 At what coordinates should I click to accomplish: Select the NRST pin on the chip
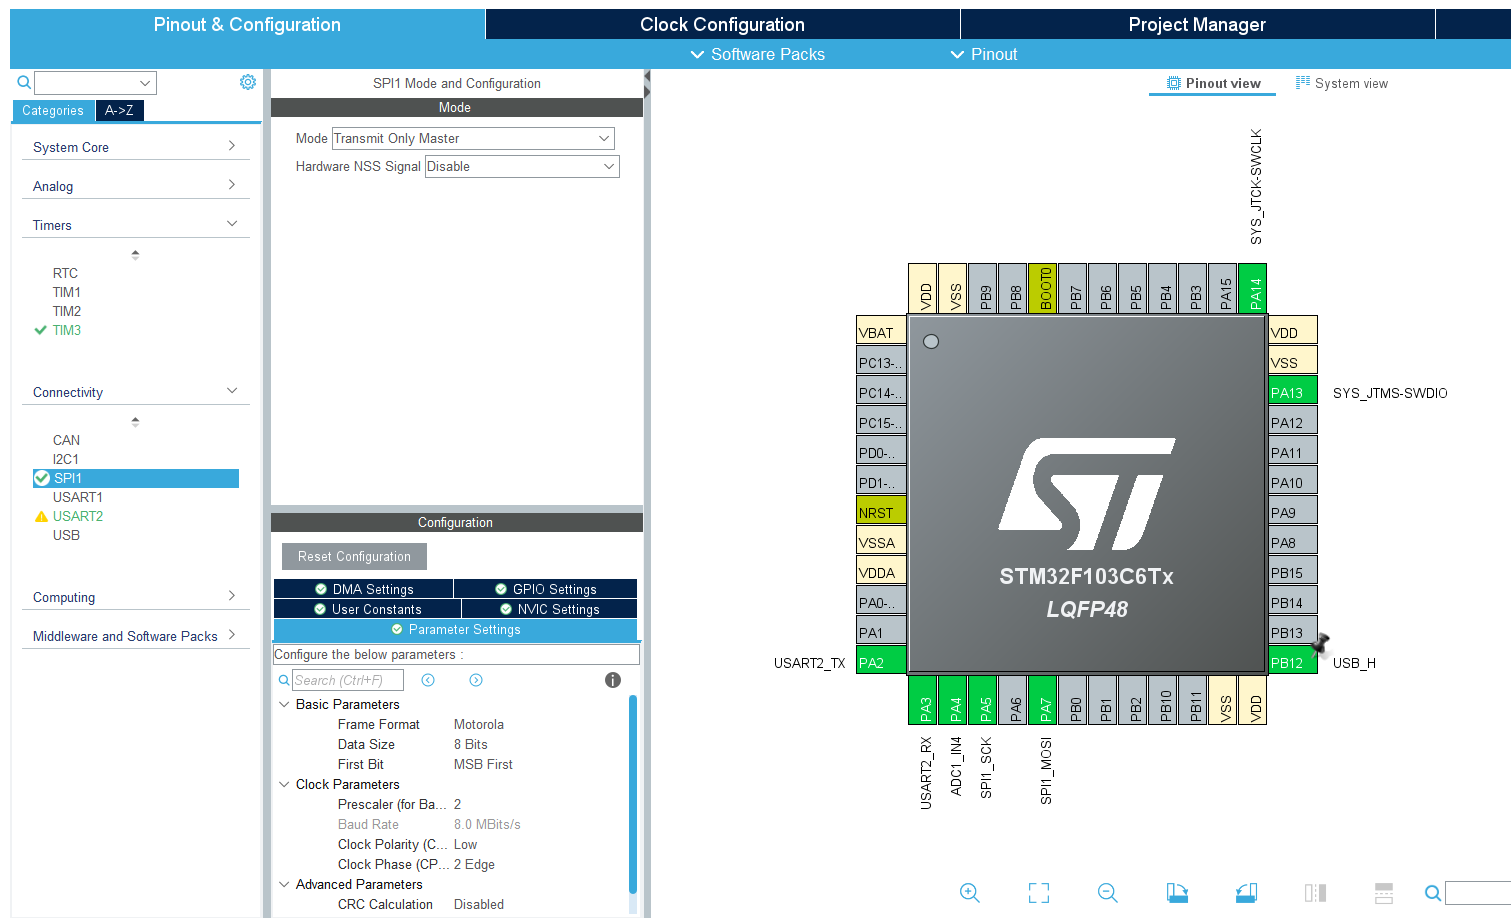click(x=881, y=512)
